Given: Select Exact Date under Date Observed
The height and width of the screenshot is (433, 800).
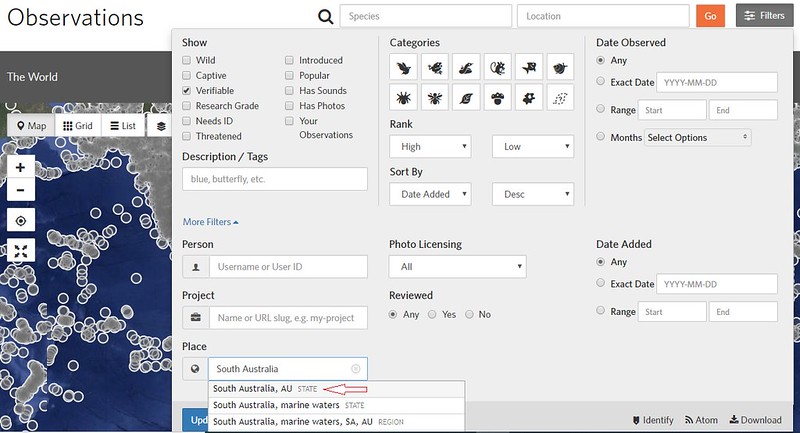Looking at the screenshot, I should [600, 82].
